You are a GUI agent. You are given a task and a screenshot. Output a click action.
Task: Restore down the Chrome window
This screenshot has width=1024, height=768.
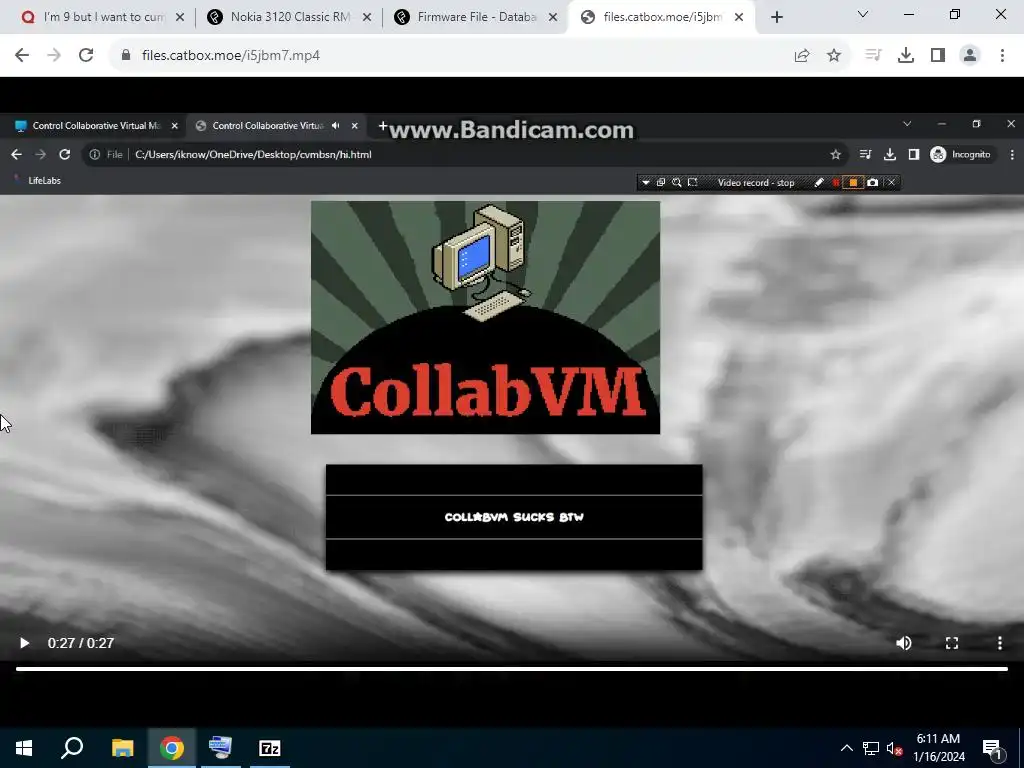coord(955,14)
